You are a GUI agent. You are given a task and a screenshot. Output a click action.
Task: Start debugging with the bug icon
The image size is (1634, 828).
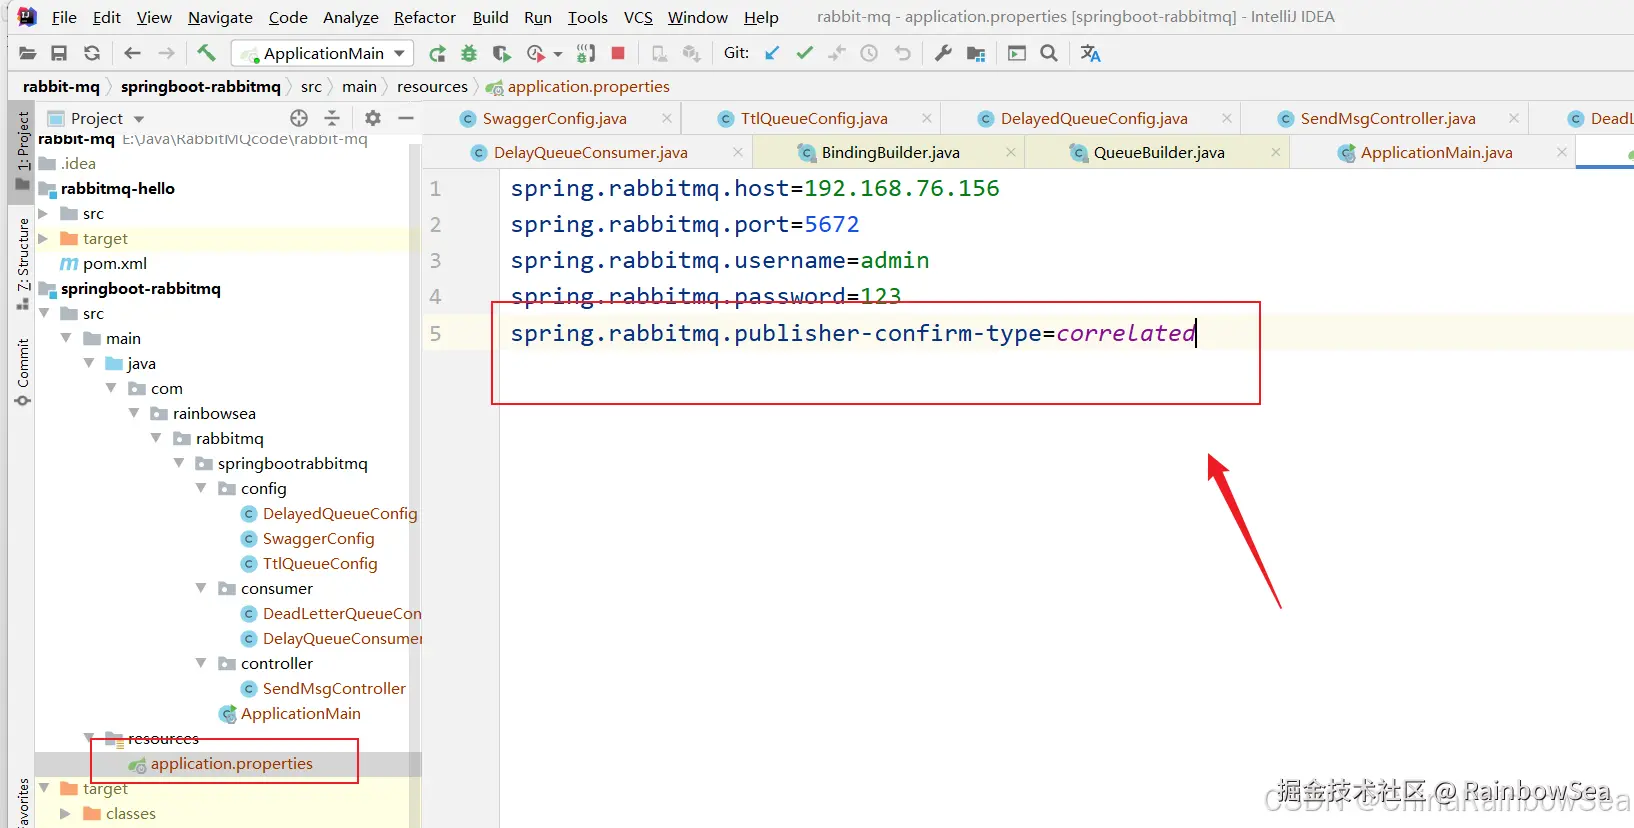(469, 53)
